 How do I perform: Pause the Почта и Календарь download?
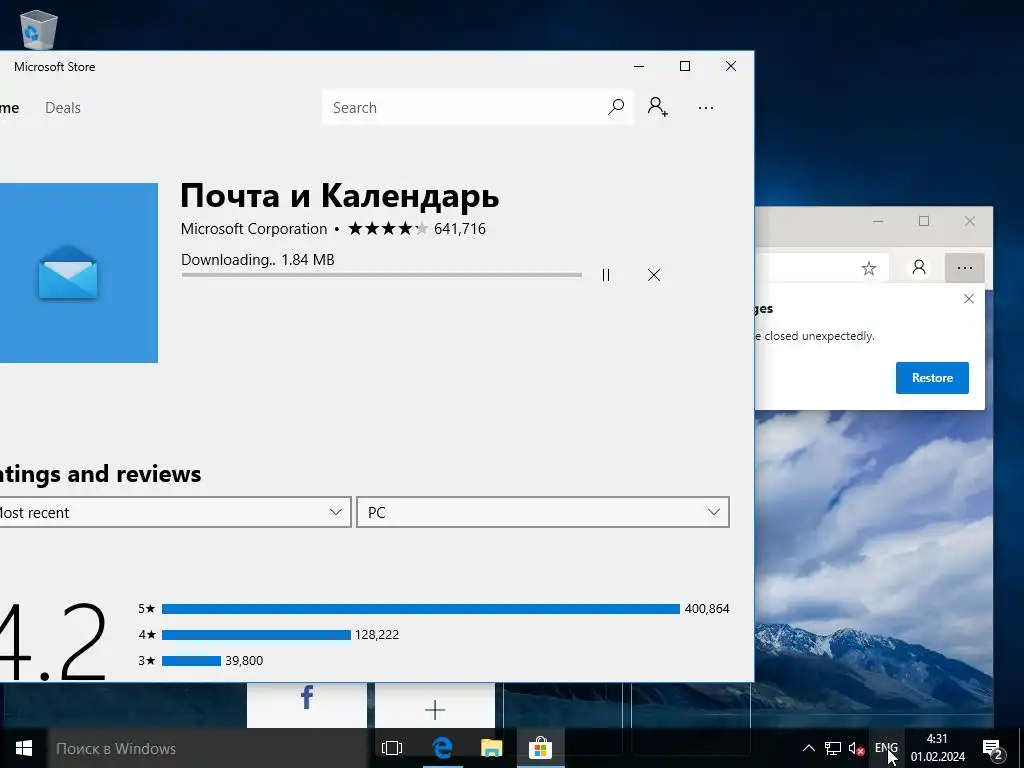(x=606, y=275)
